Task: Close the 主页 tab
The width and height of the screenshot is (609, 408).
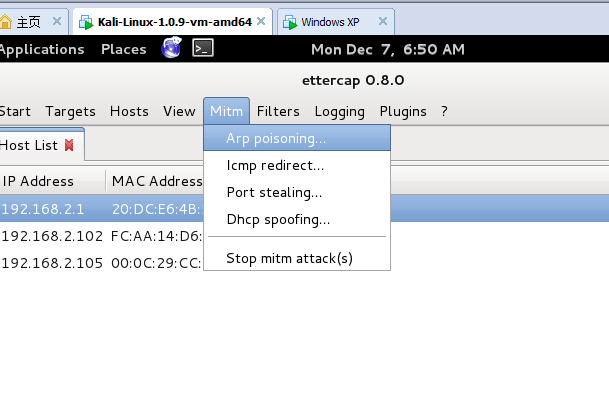Action: 57,21
